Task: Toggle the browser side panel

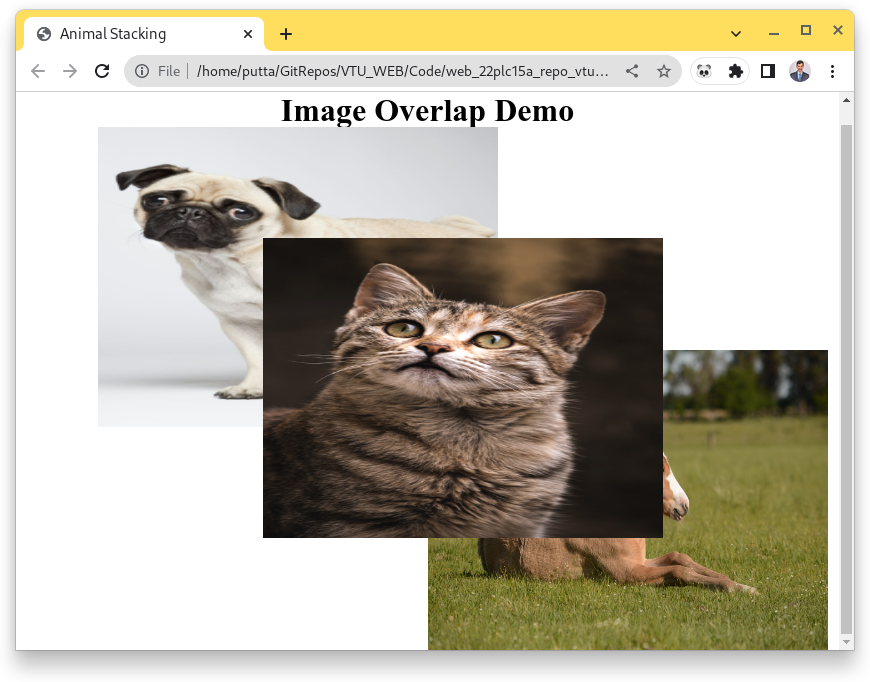Action: [x=768, y=71]
